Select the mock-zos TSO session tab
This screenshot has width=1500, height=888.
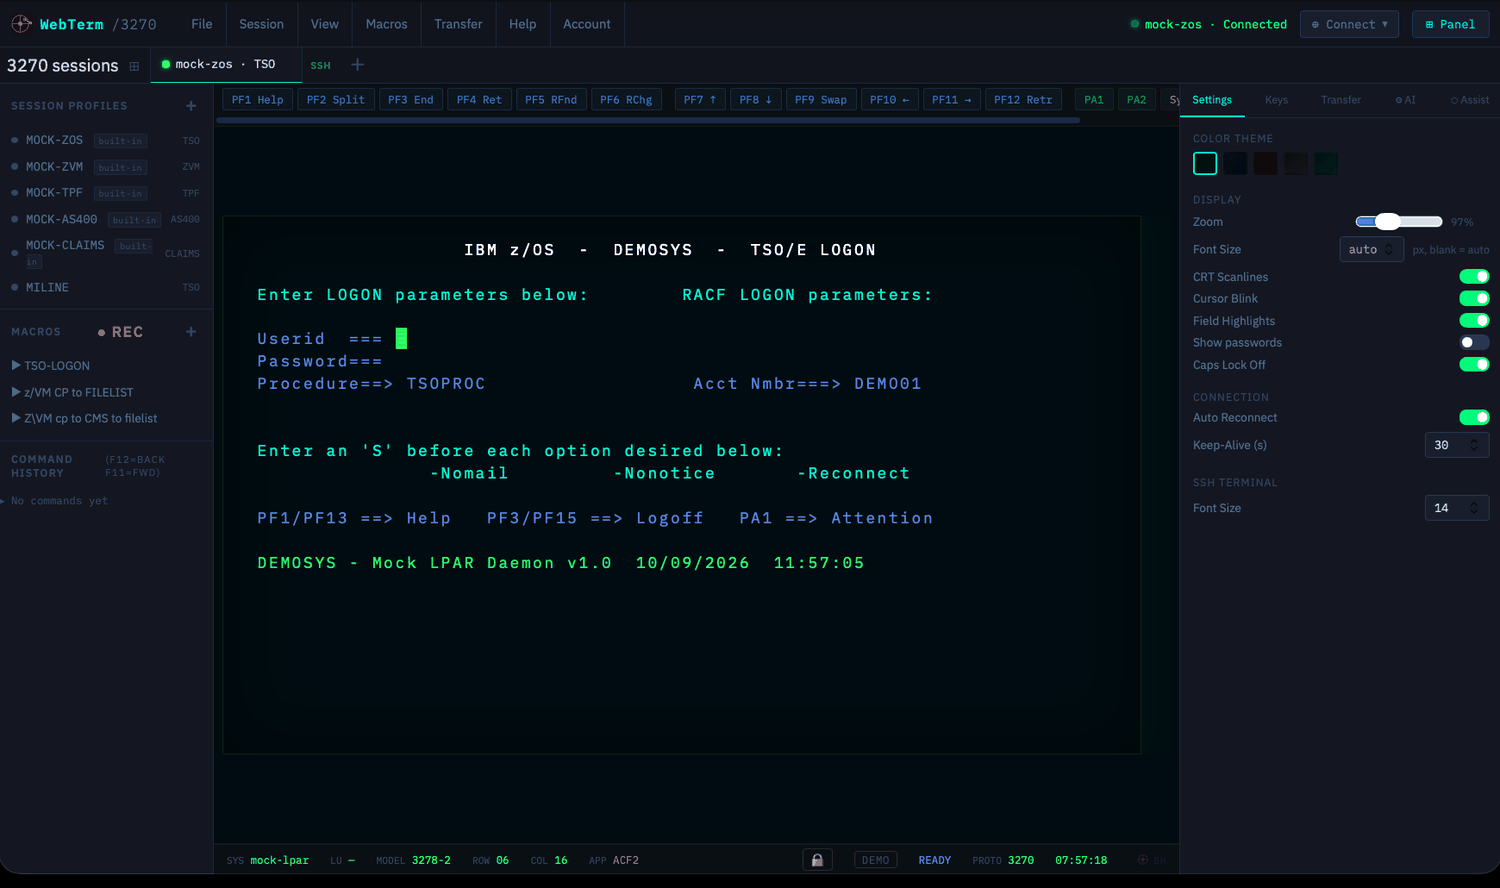coord(225,64)
